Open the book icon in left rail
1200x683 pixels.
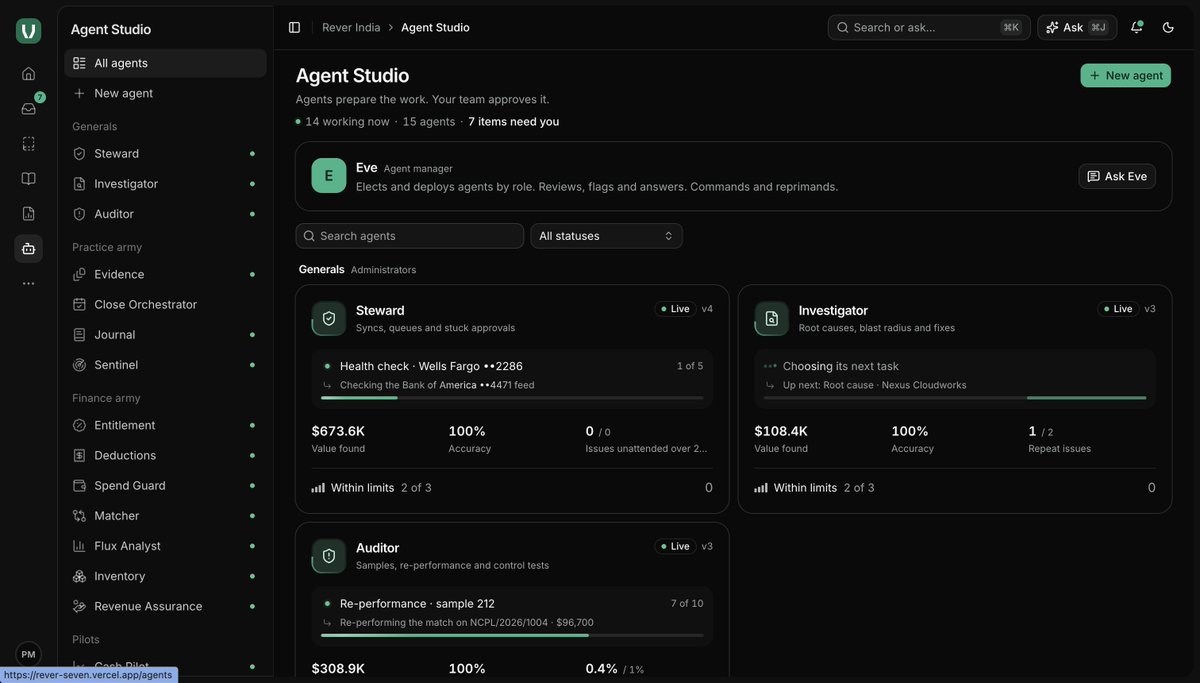[x=28, y=178]
